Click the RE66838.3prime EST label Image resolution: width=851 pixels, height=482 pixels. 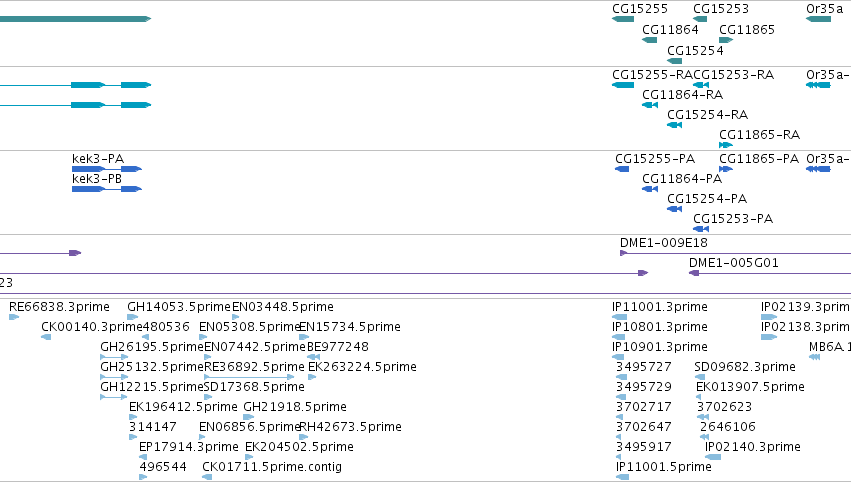point(59,307)
